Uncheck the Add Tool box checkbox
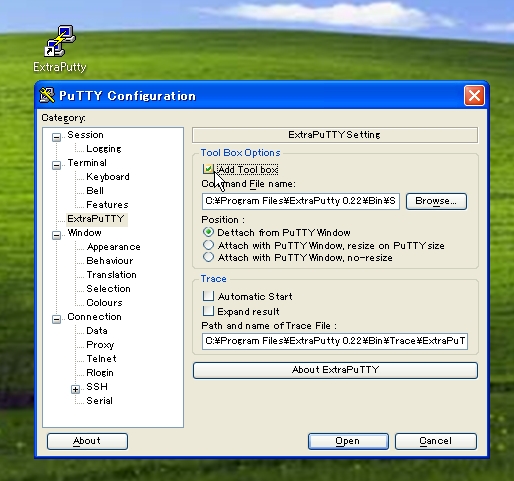Viewport: 514px width, 481px height. point(208,169)
